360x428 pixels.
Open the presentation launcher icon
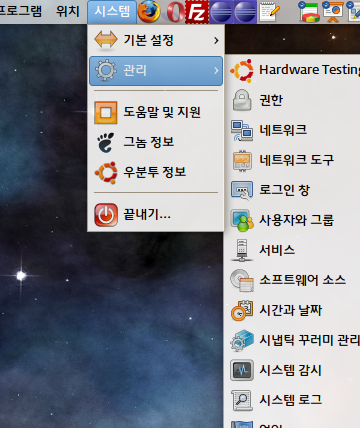coord(333,12)
